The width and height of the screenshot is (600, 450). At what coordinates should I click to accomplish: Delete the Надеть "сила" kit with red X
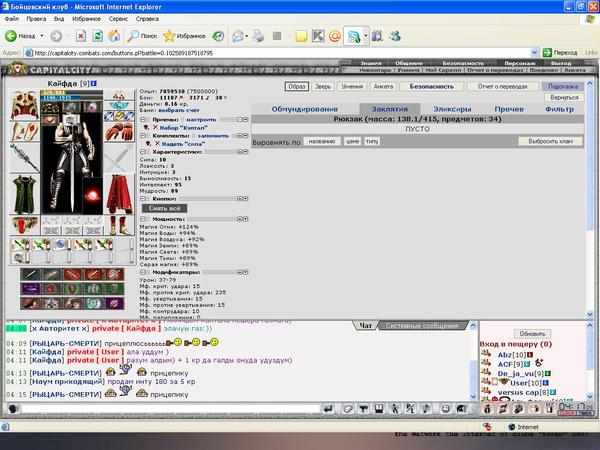157,143
